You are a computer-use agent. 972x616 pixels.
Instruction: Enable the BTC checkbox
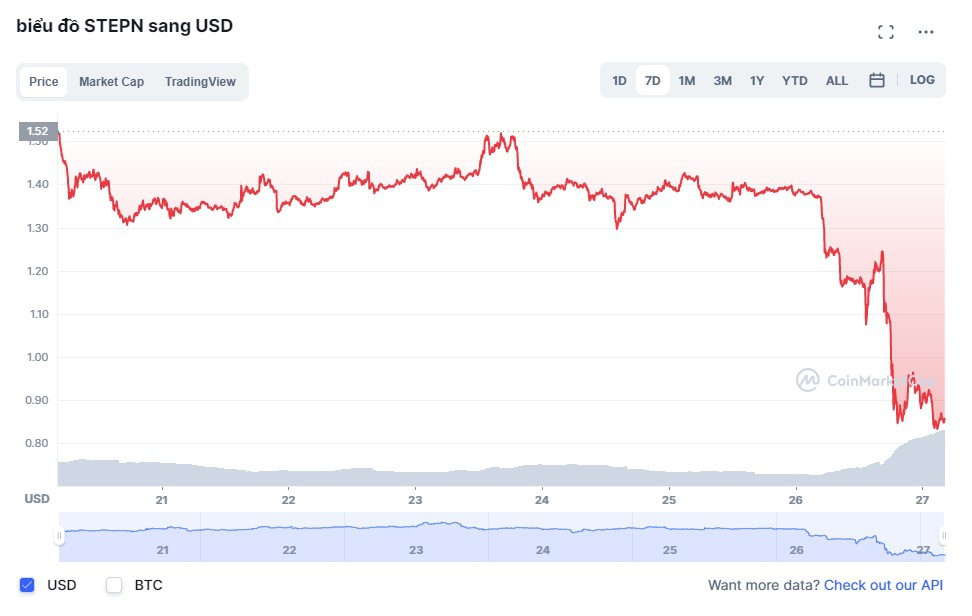tap(114, 585)
